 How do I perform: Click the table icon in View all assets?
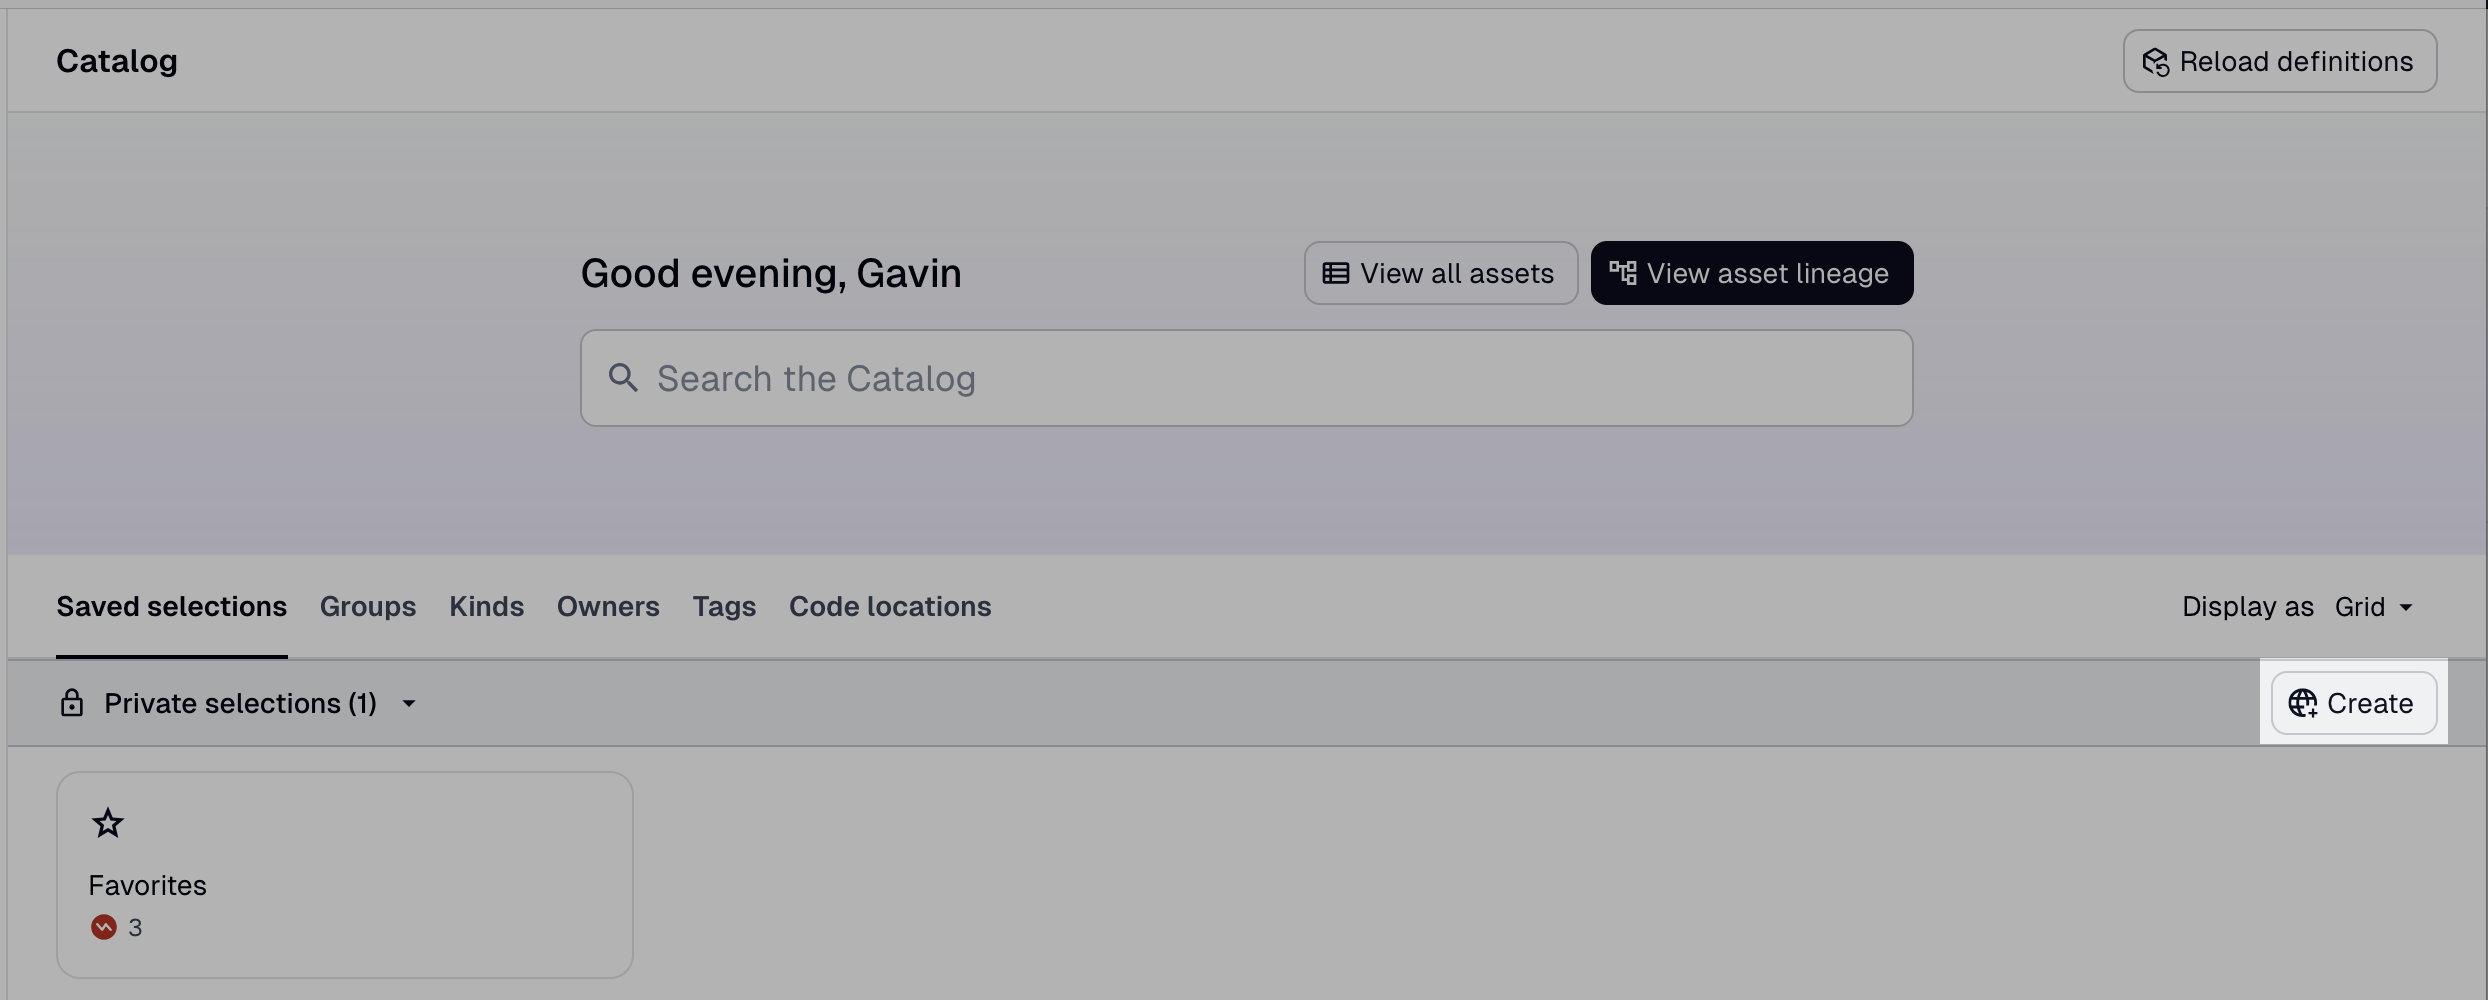pyautogui.click(x=1335, y=273)
